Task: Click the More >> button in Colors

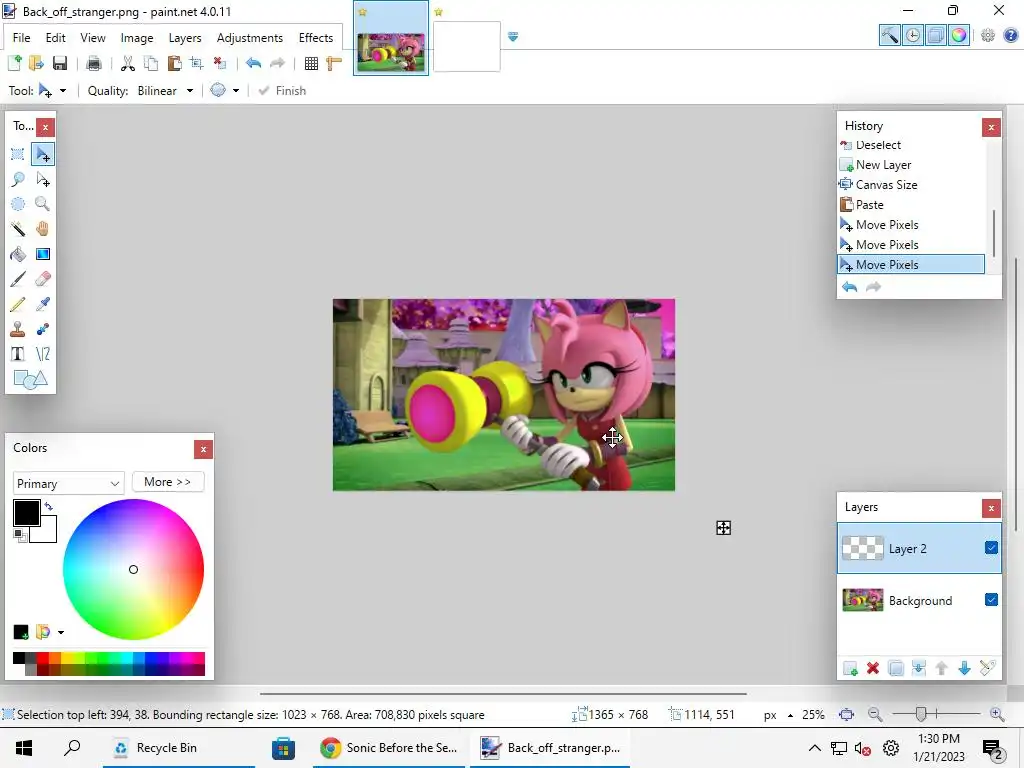Action: tap(168, 482)
